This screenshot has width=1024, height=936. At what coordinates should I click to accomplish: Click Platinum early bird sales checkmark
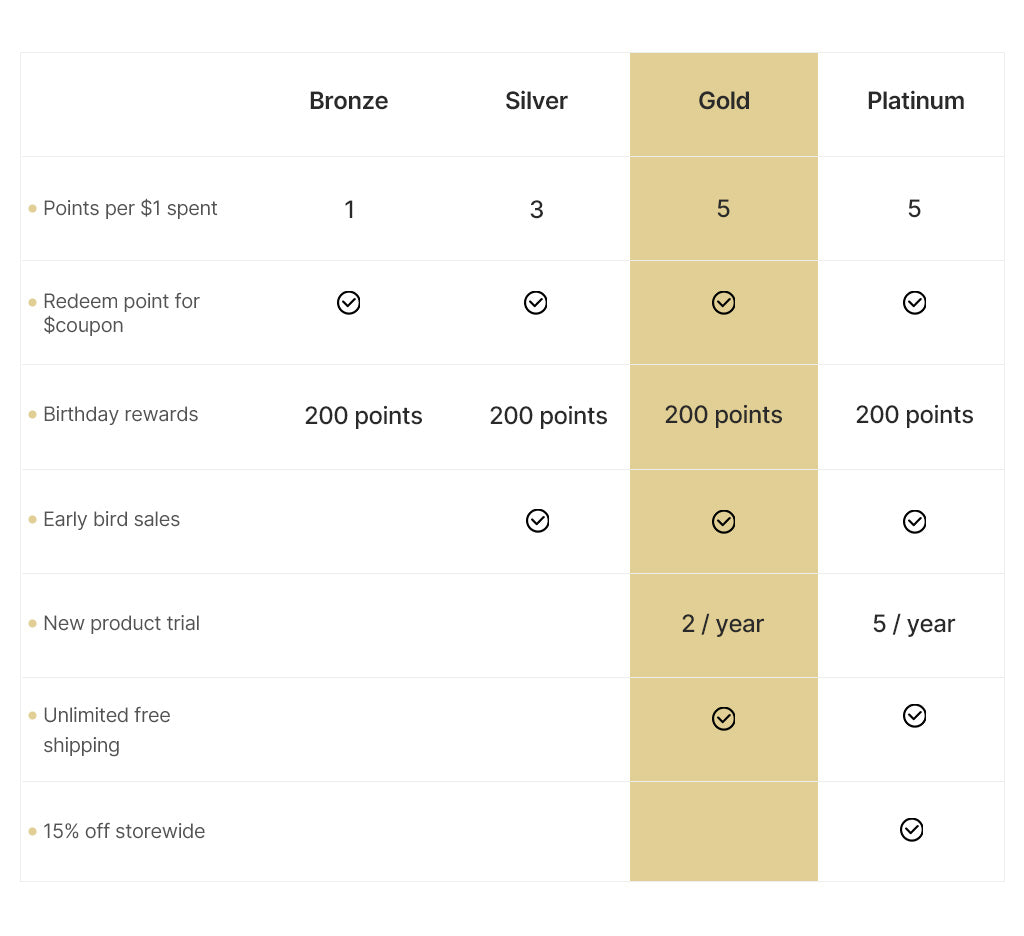click(x=914, y=522)
